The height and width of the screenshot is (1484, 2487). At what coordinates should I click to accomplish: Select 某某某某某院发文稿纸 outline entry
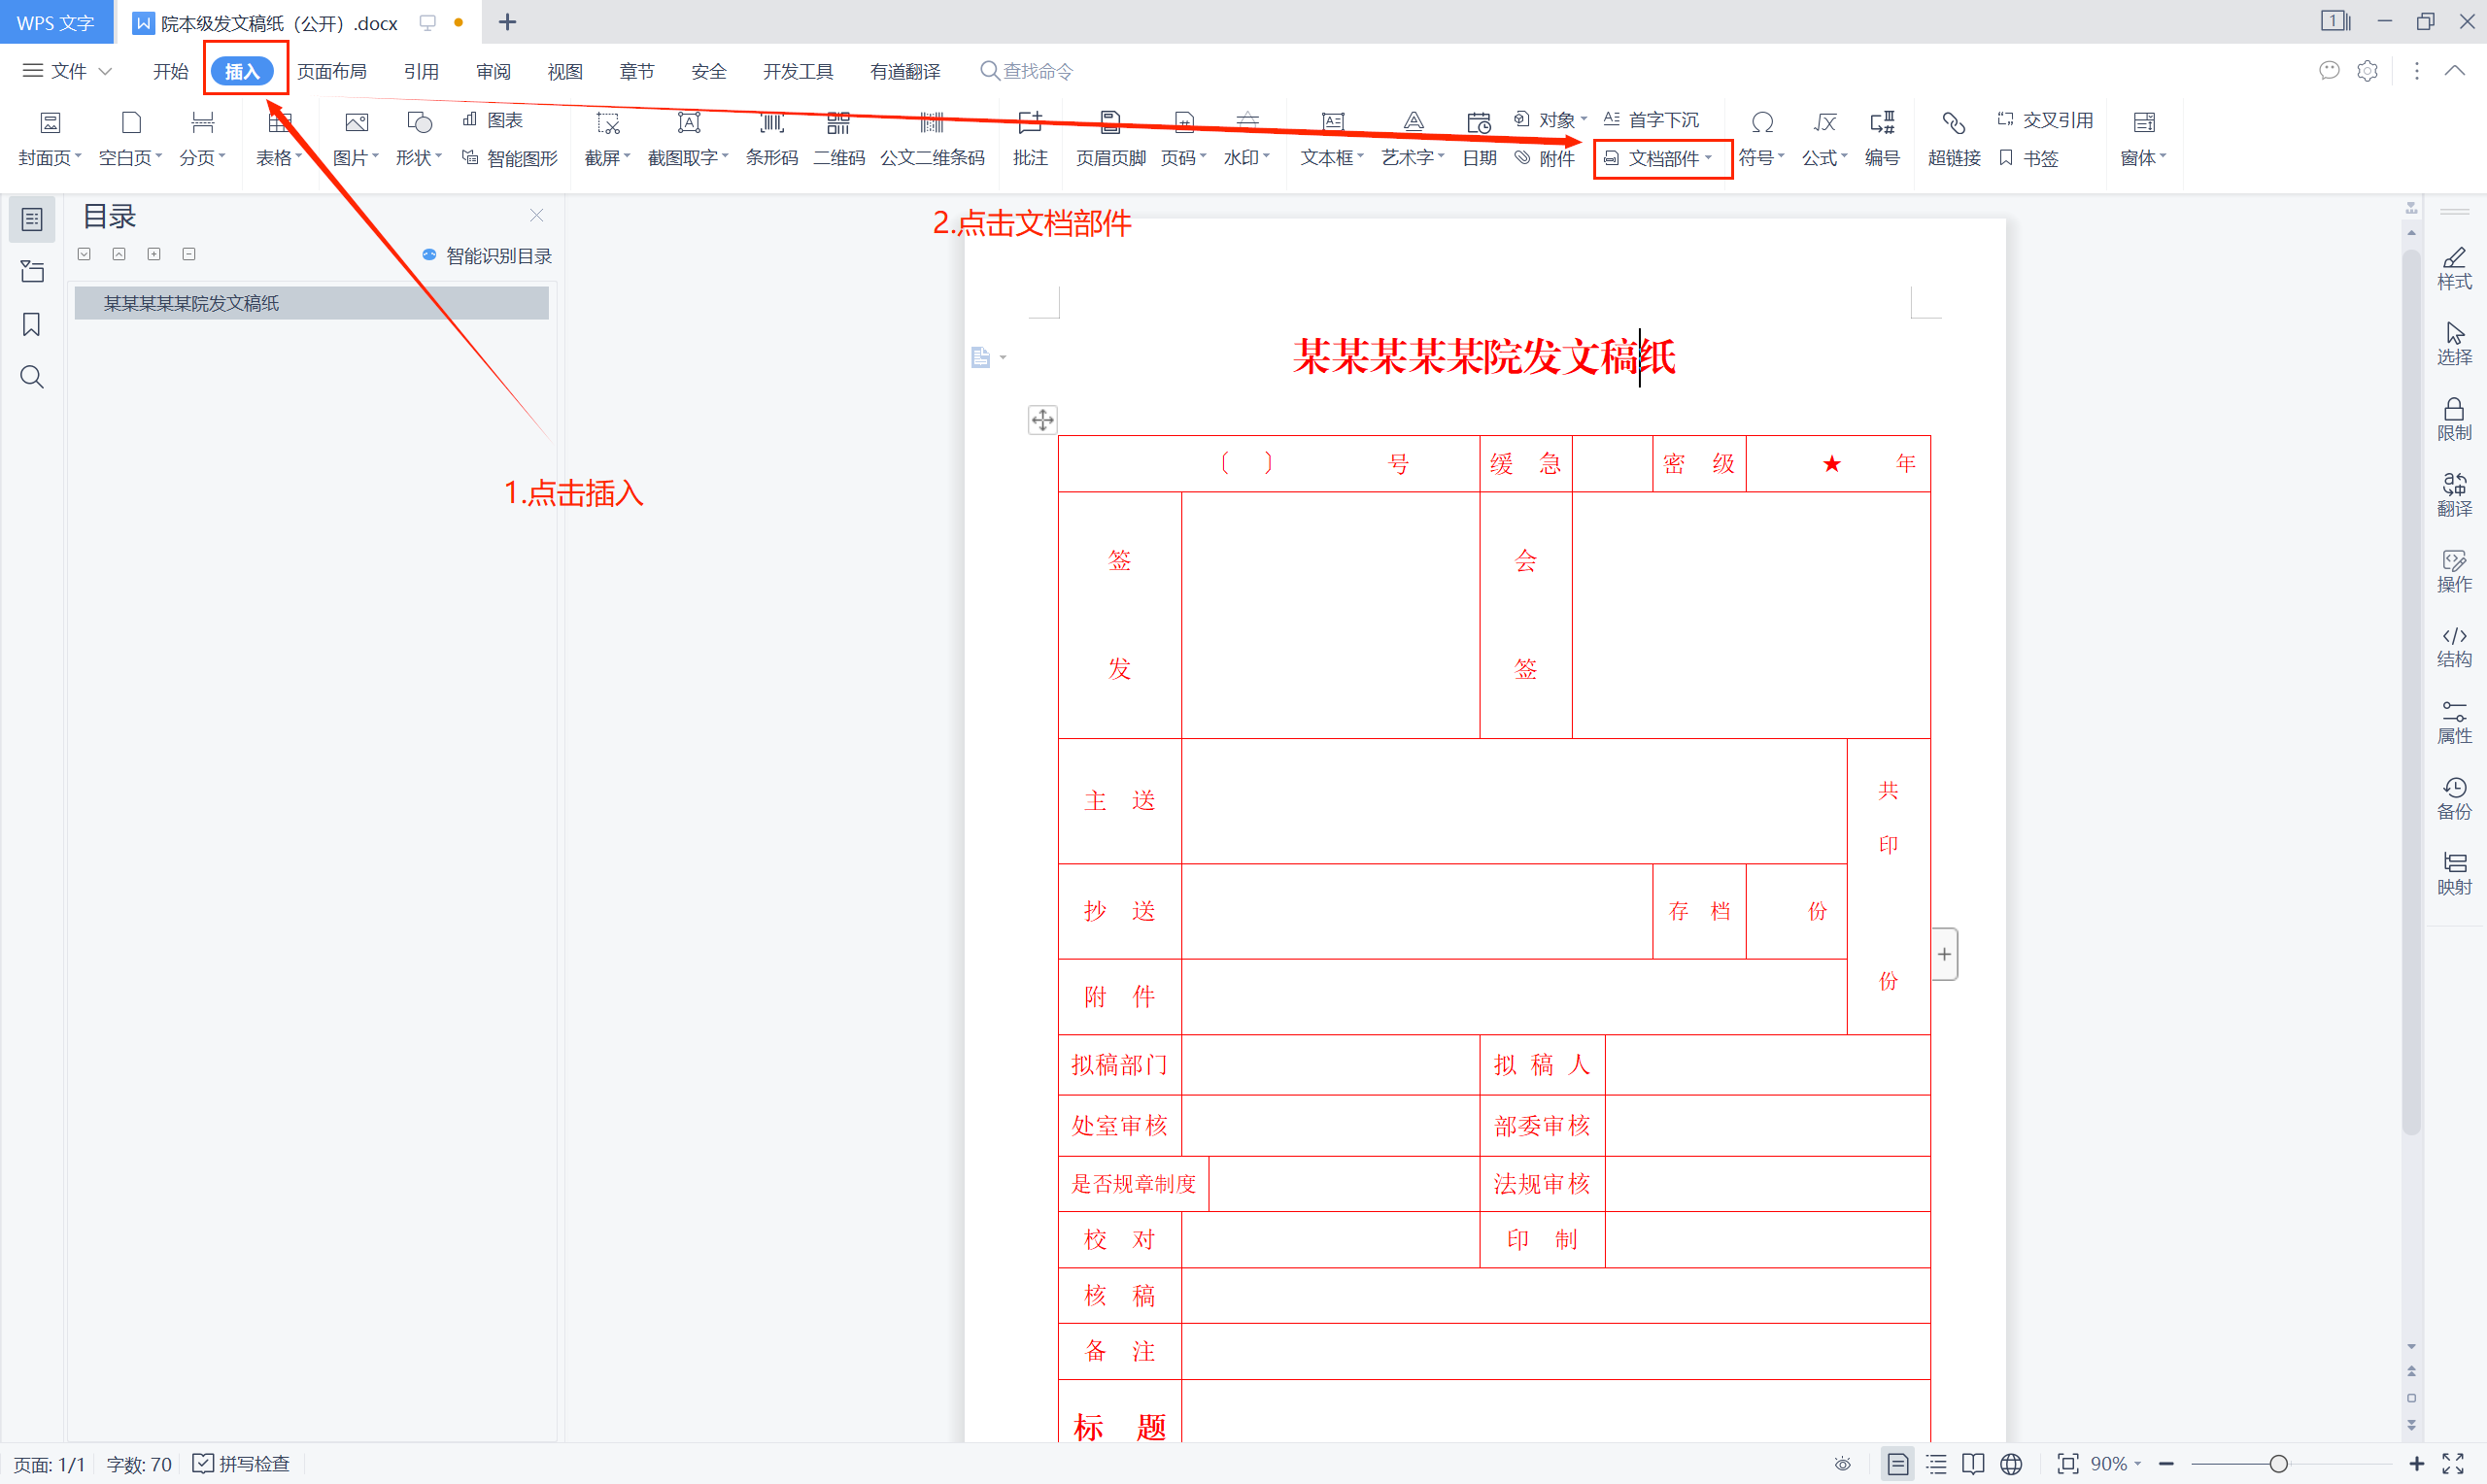[191, 303]
